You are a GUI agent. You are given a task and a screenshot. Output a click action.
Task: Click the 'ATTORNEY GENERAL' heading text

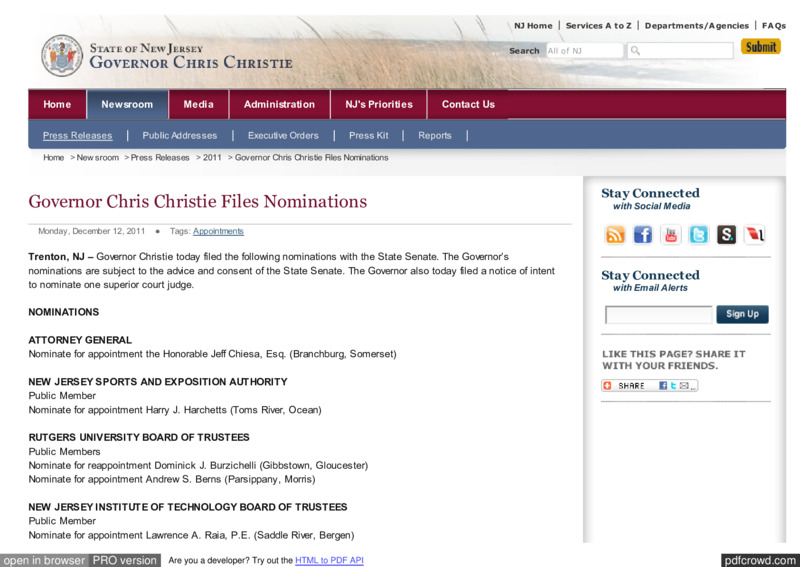[80, 340]
